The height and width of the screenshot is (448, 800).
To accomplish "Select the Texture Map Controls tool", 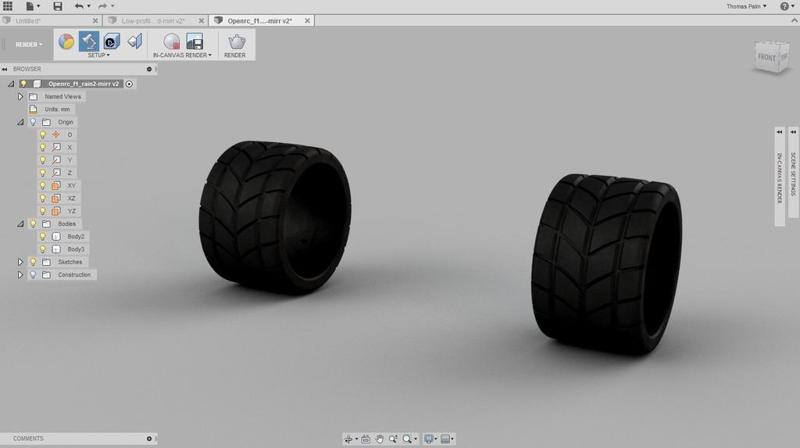I will coord(135,41).
